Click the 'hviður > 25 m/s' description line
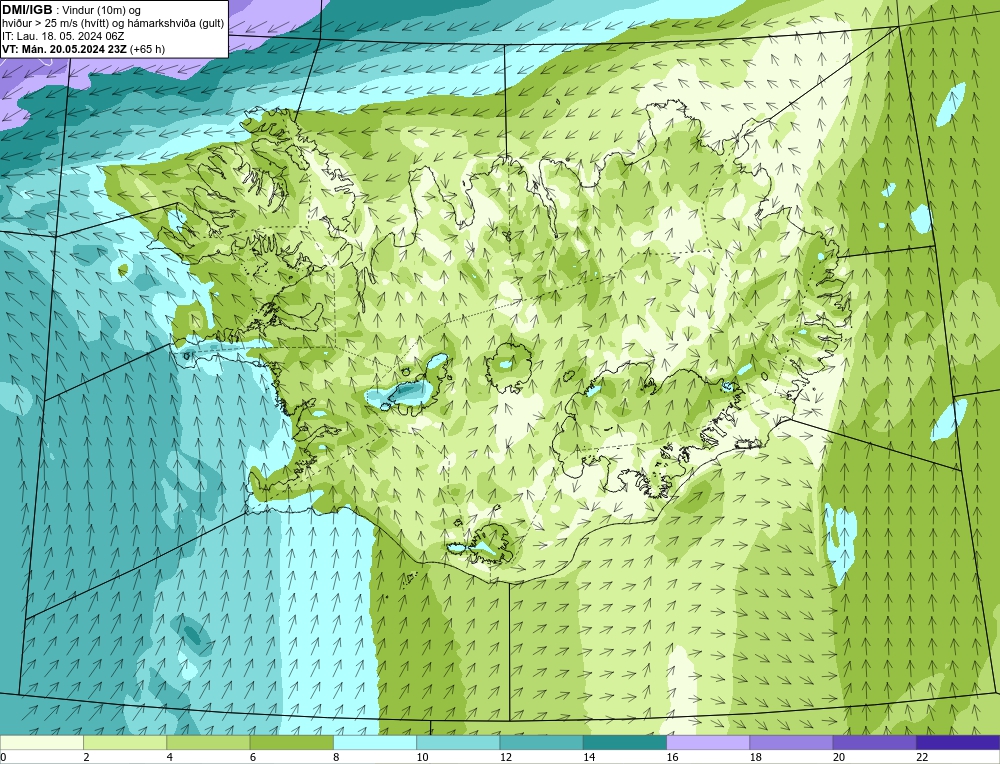 (x=113, y=24)
